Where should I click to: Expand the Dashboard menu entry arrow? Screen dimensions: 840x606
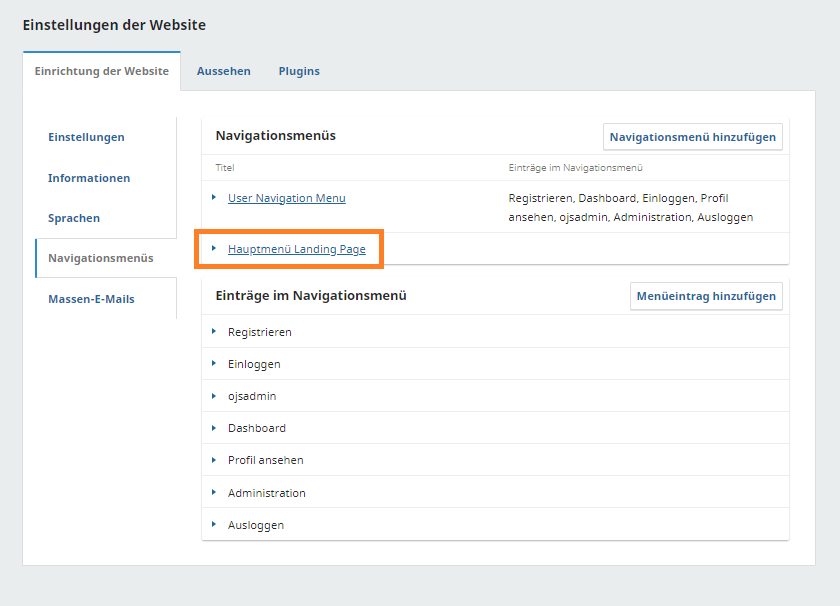214,428
